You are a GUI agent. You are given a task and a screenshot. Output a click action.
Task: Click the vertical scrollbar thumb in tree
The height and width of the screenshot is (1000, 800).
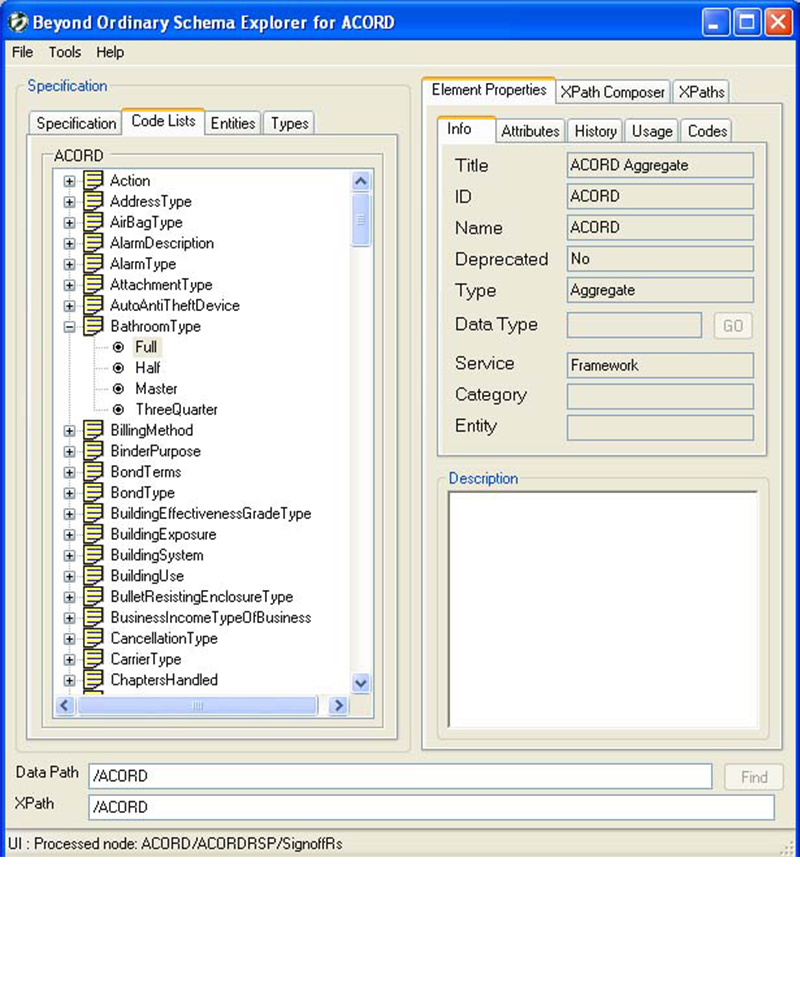361,220
